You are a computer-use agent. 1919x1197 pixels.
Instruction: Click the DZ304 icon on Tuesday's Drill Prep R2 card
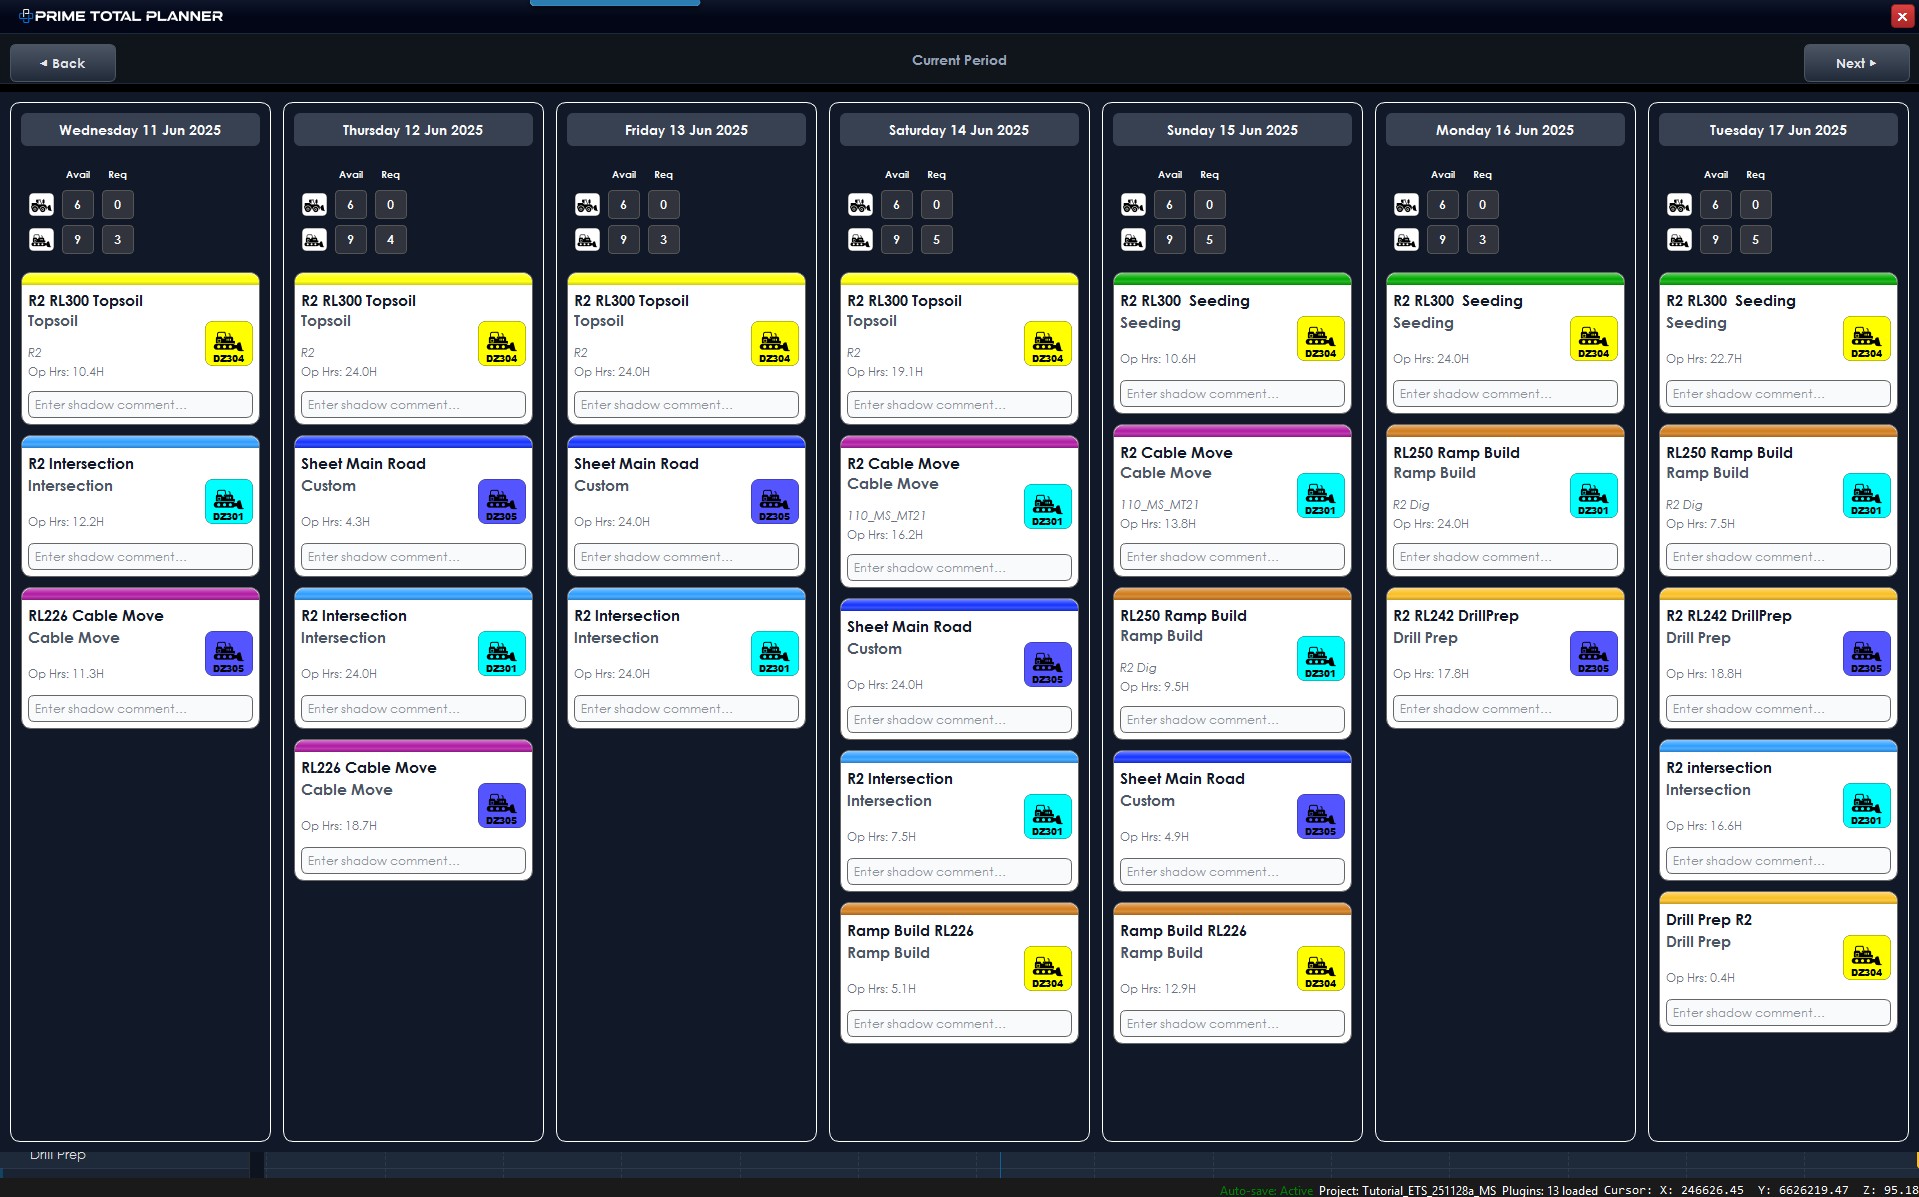[1866, 957]
